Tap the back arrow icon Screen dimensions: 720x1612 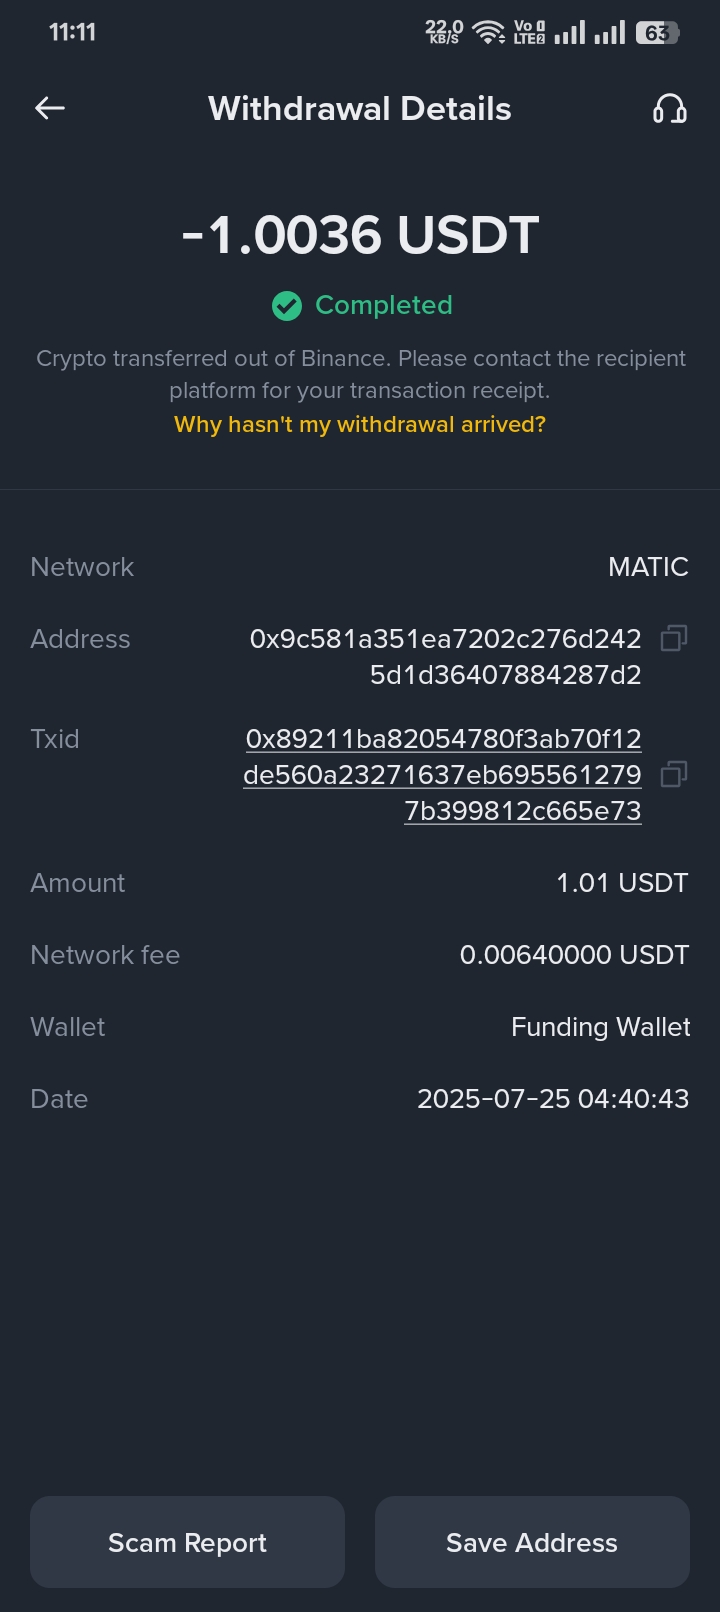50,108
